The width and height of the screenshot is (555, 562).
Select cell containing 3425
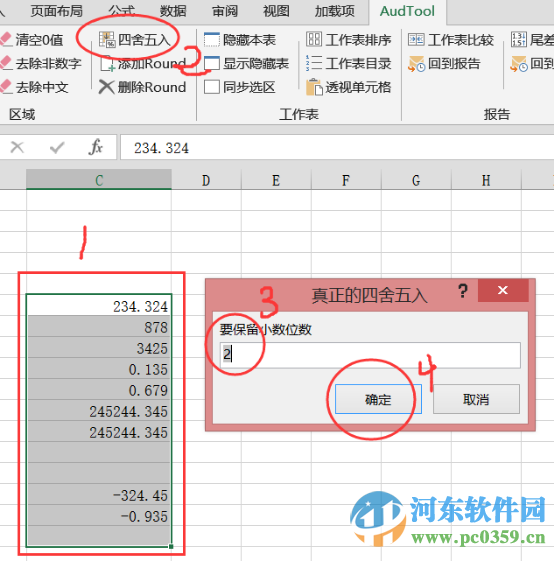click(x=99, y=347)
